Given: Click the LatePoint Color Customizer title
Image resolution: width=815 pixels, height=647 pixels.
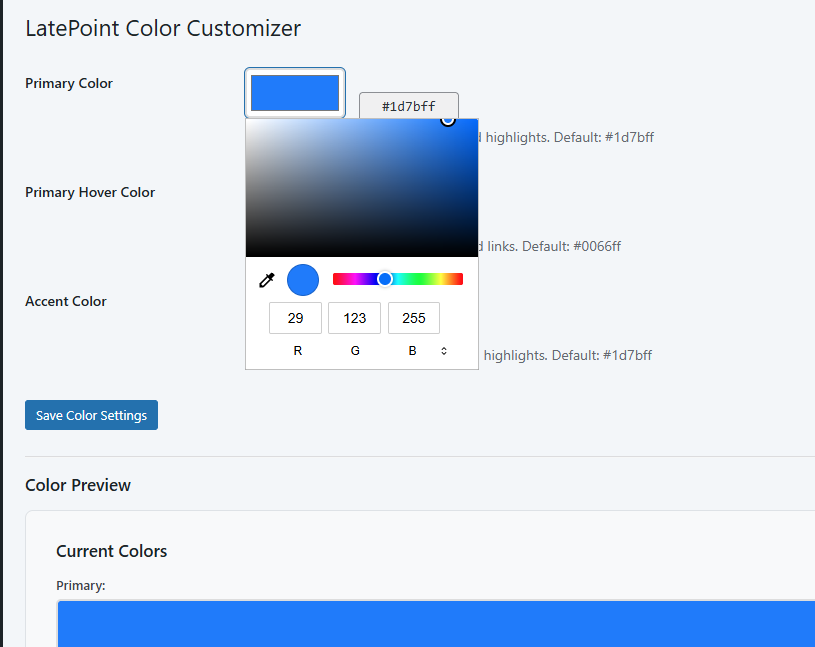Looking at the screenshot, I should point(163,28).
